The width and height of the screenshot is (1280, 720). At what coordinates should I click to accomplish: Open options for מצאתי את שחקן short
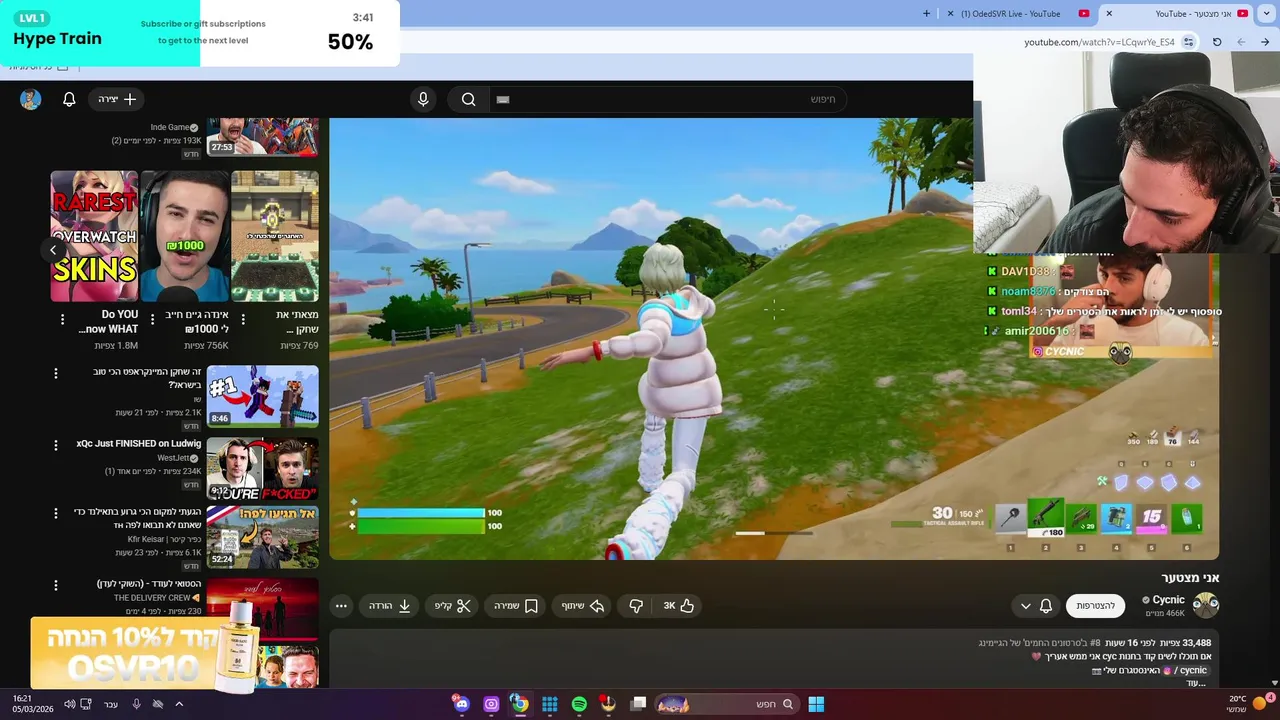point(242,320)
